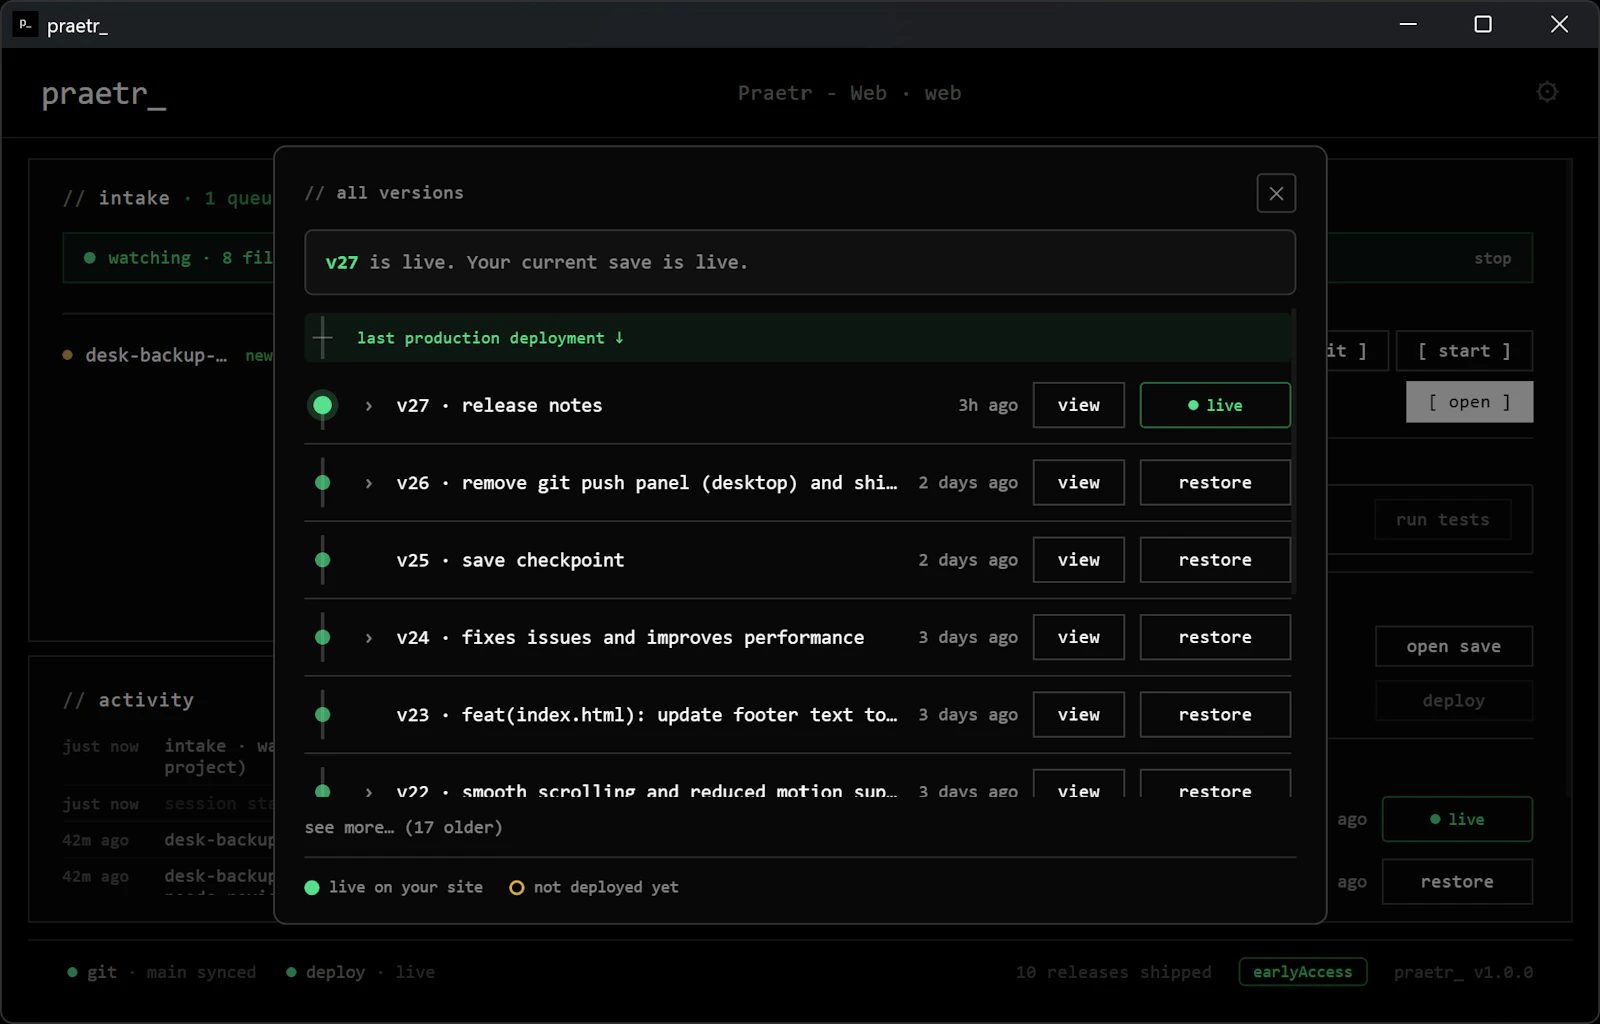This screenshot has height=1024, width=1600.
Task: Click the not deployed yet legend circle
Action: (516, 887)
